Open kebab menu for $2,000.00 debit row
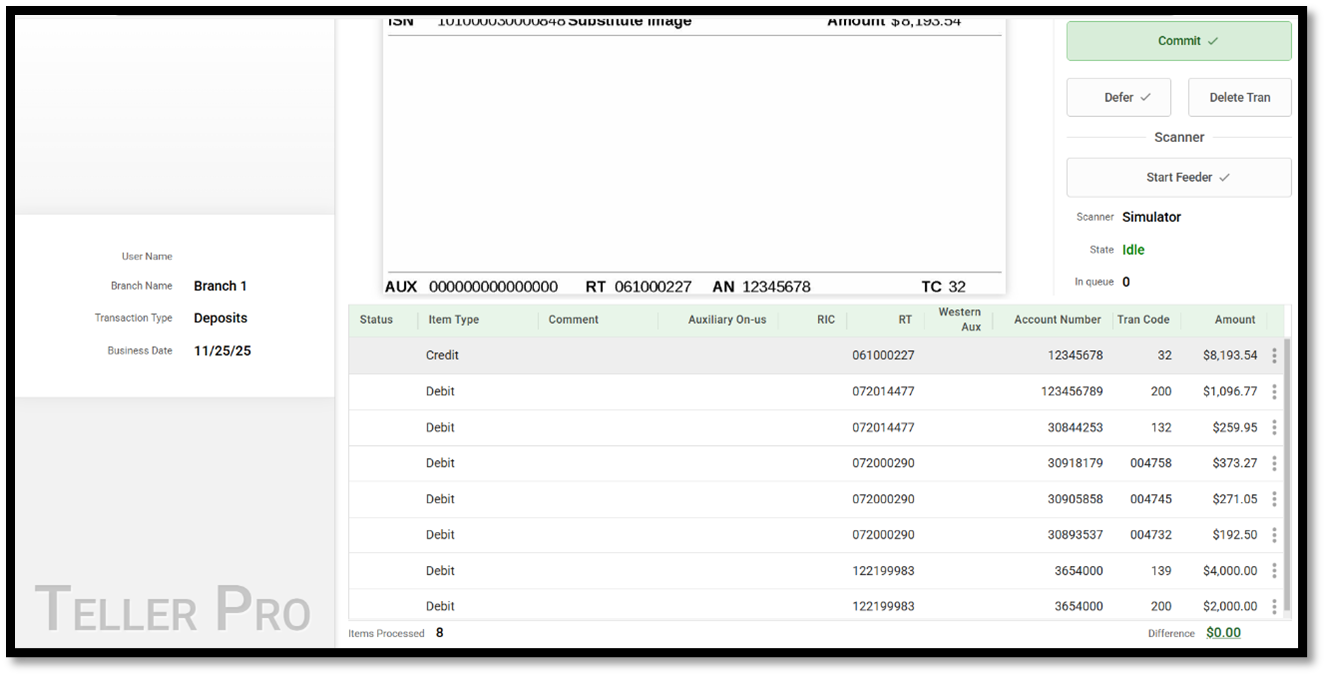The height and width of the screenshot is (676, 1326). (1274, 606)
